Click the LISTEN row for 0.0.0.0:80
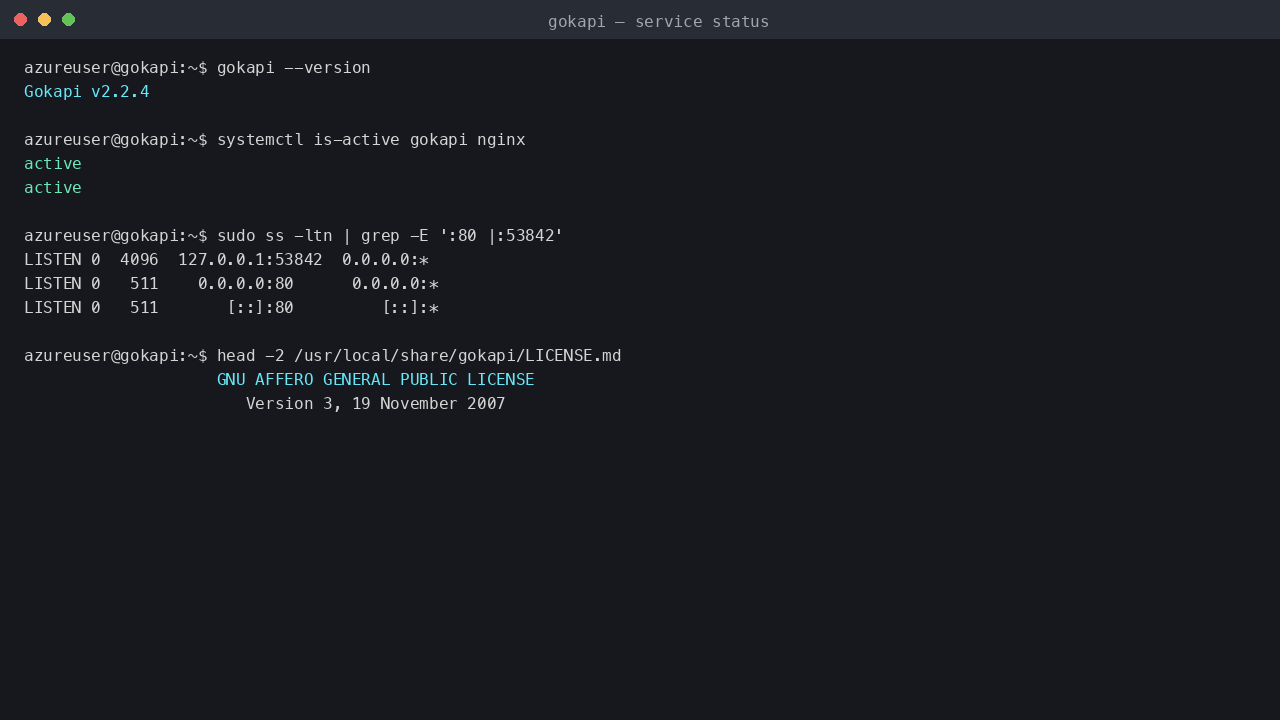 coord(232,284)
